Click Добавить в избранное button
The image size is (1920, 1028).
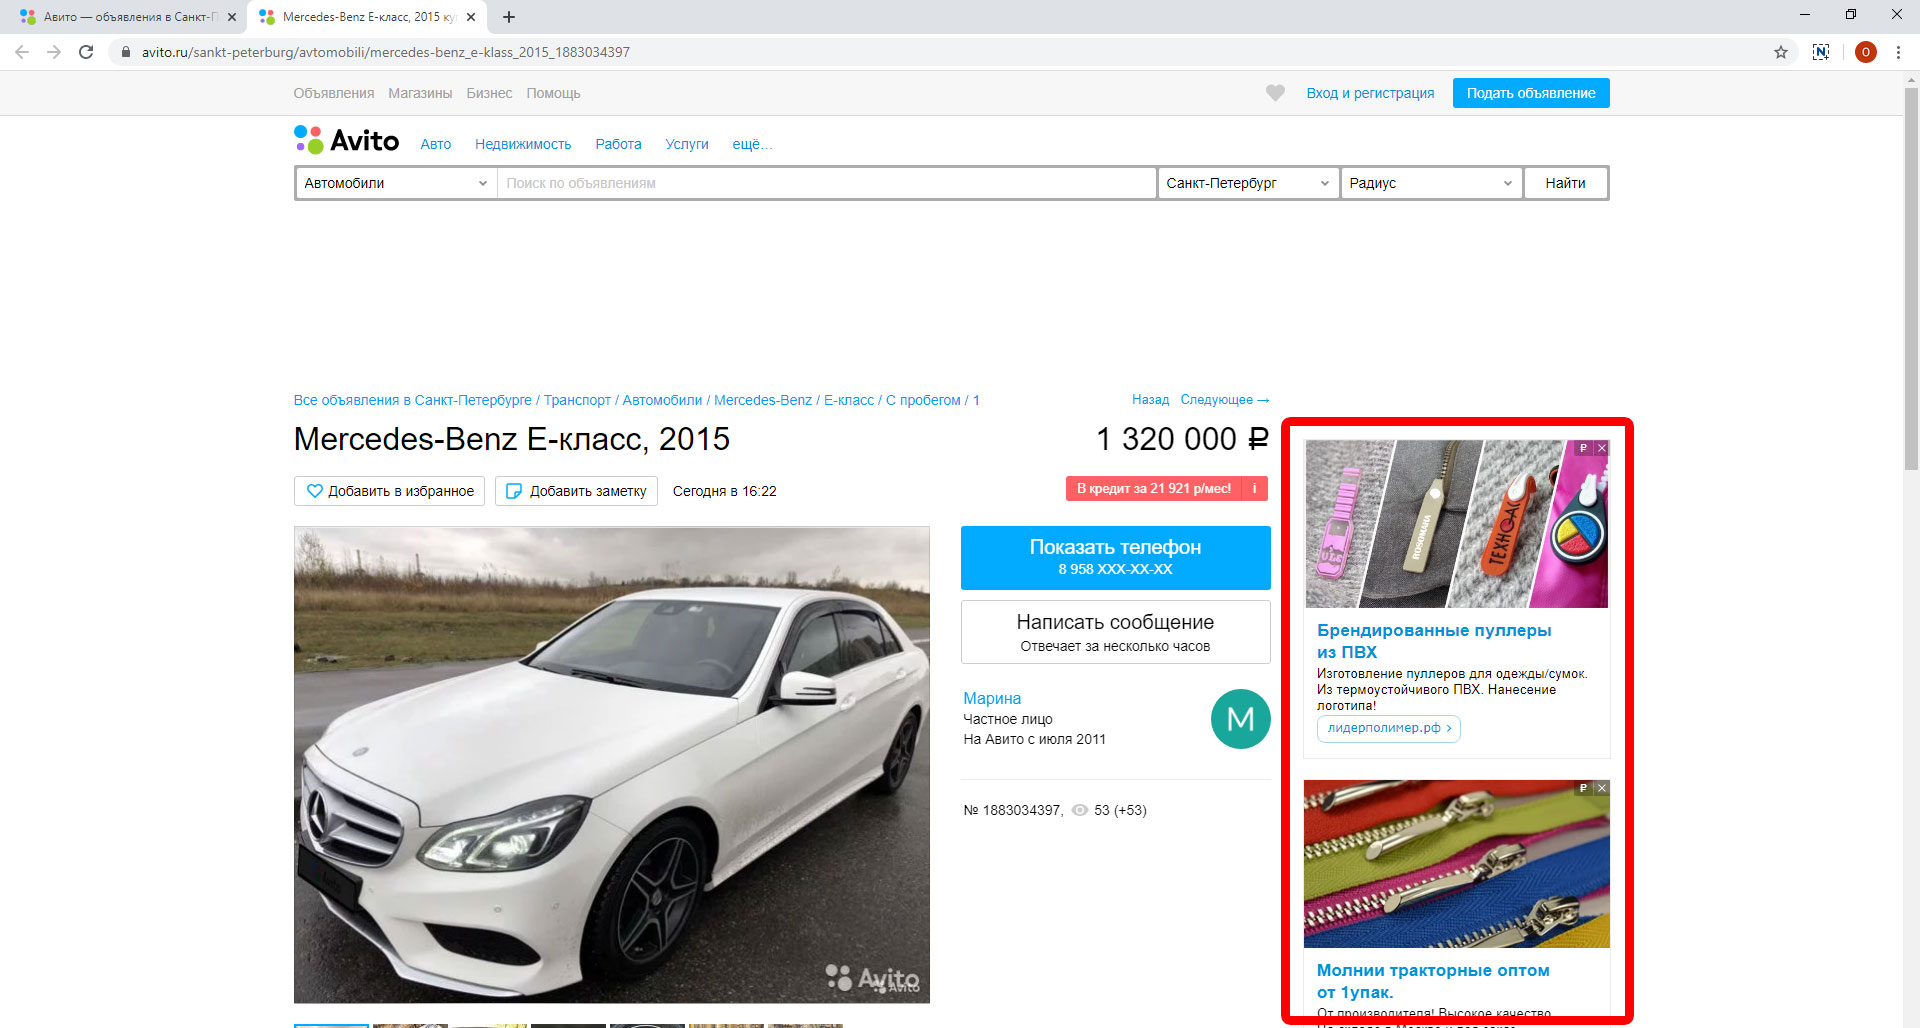click(390, 491)
